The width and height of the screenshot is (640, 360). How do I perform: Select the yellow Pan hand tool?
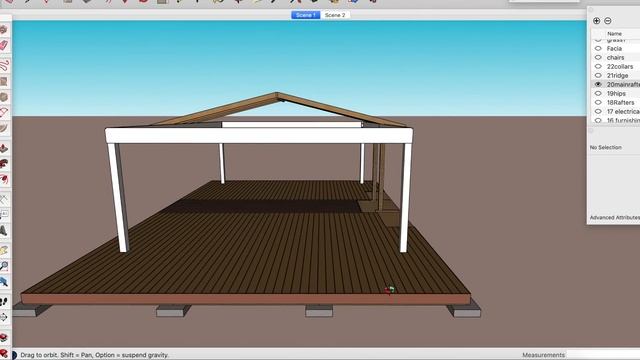pyautogui.click(x=4, y=251)
